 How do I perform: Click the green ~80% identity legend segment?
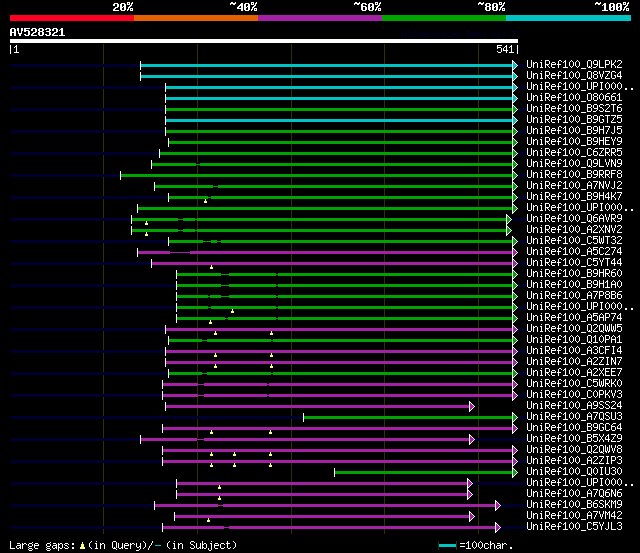click(444, 18)
